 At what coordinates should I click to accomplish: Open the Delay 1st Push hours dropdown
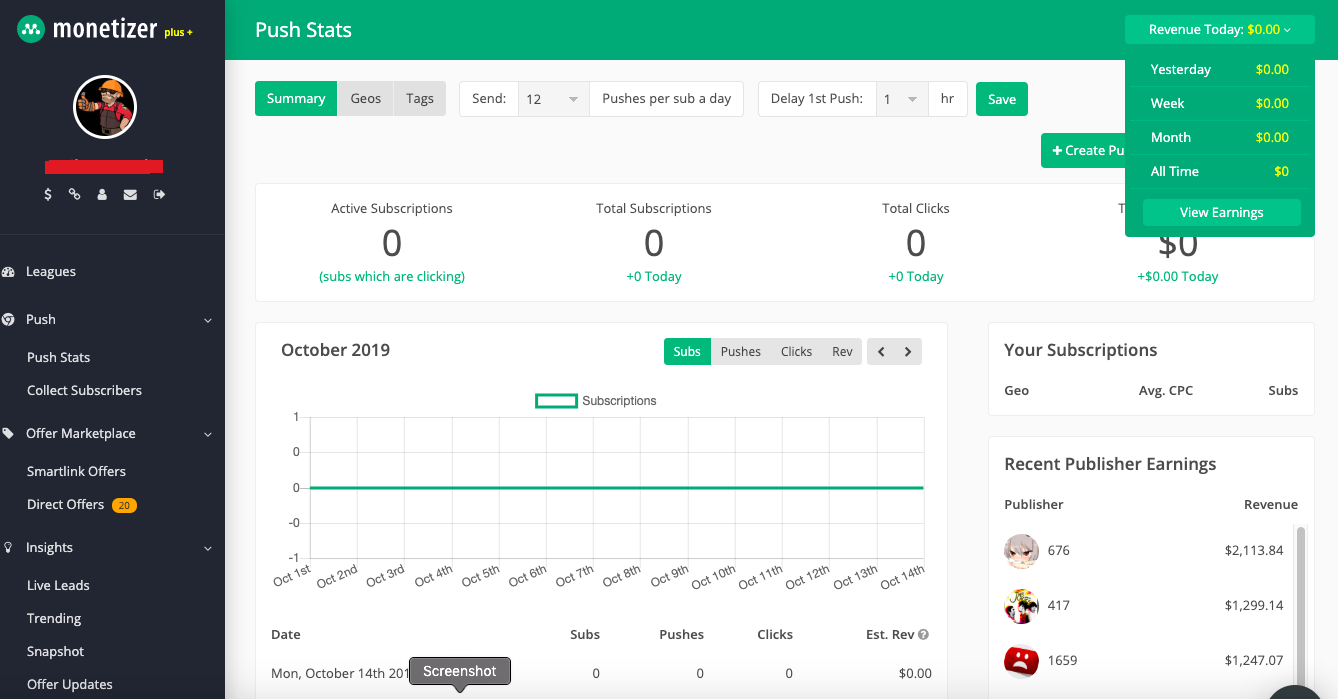click(902, 99)
